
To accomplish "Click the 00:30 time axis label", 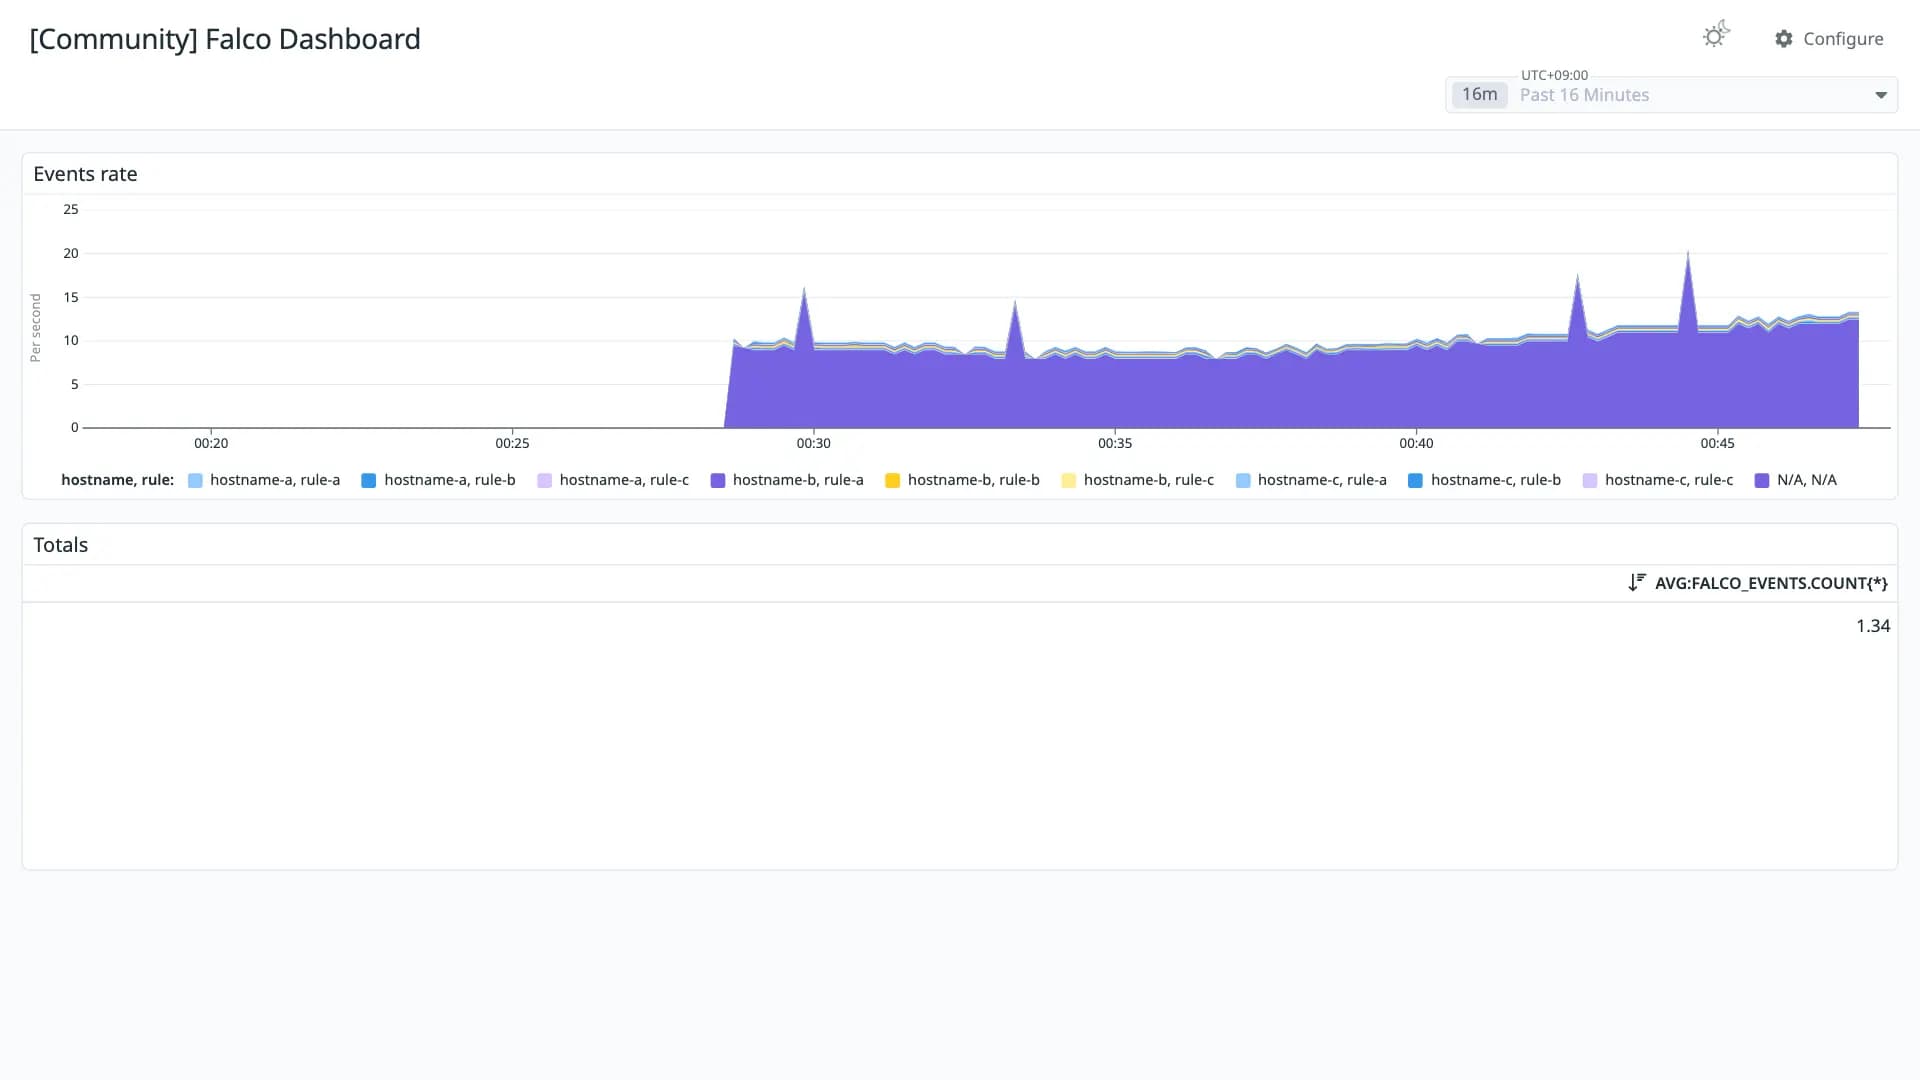I will coord(813,443).
